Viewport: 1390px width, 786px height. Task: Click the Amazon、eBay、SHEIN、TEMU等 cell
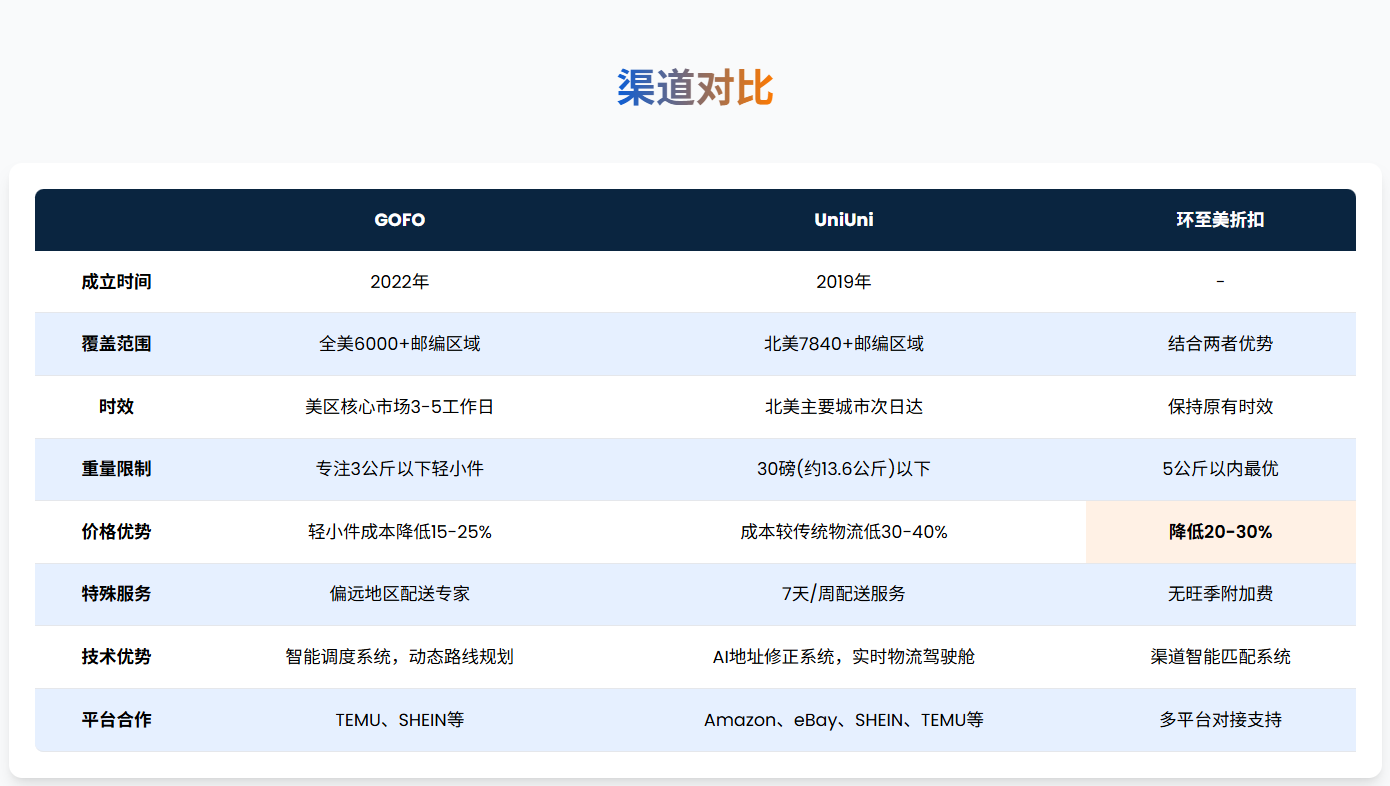tap(843, 720)
